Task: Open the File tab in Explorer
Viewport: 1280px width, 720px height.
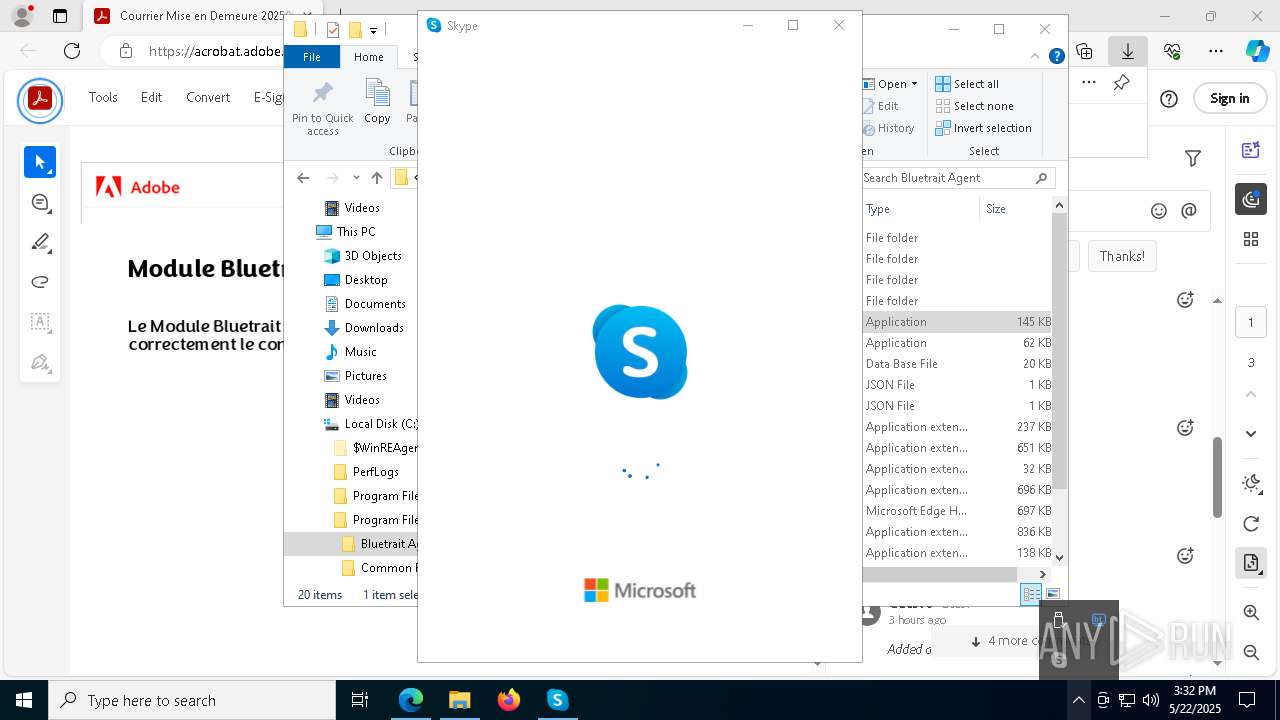Action: click(x=312, y=57)
